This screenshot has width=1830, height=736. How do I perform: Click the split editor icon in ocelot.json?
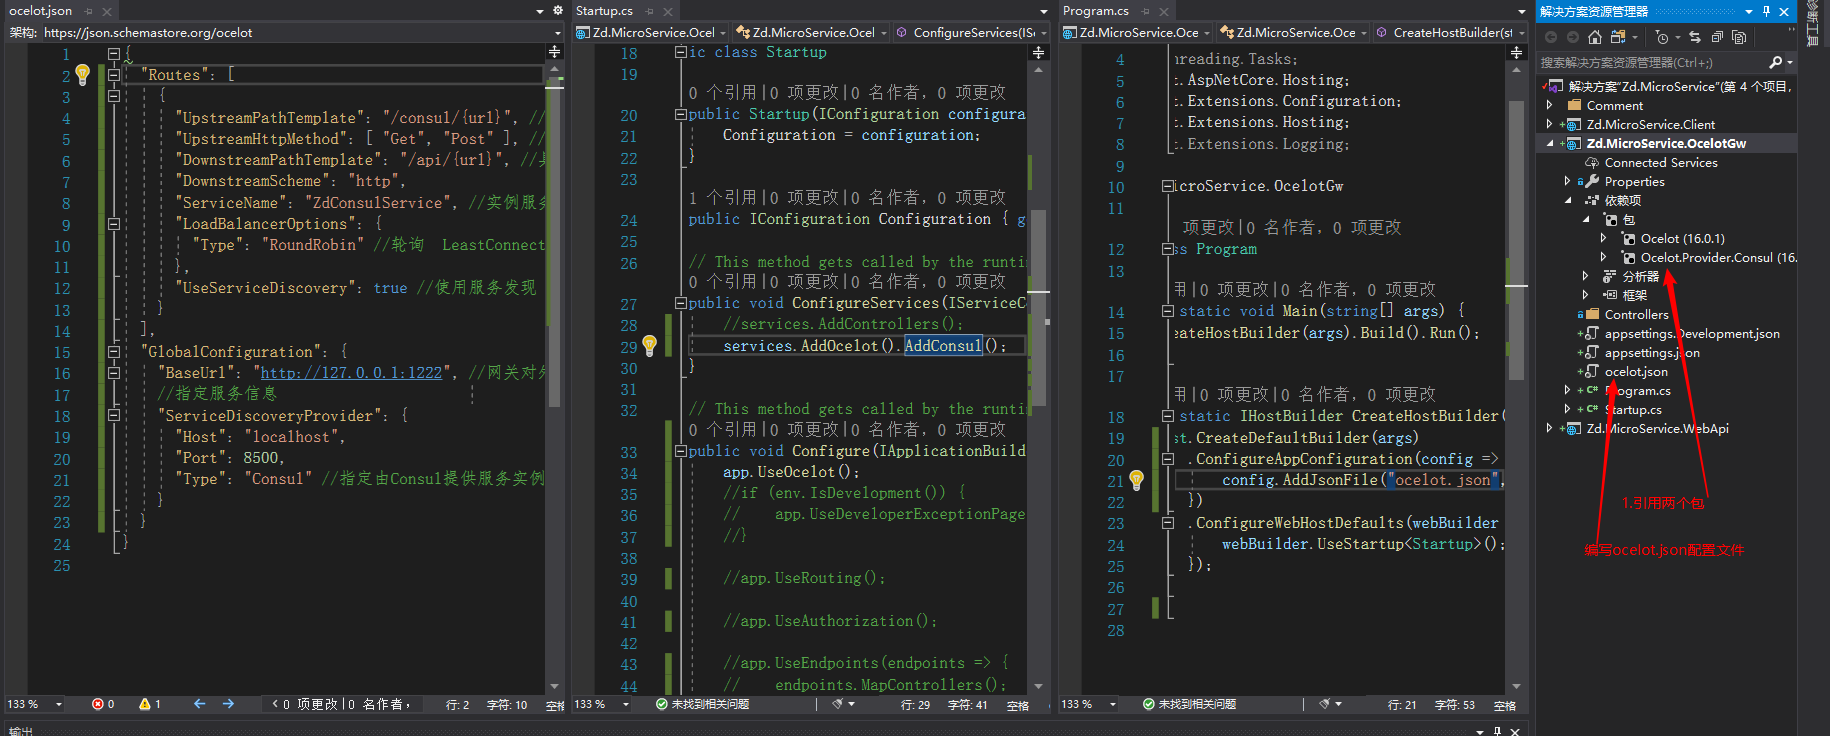pos(555,52)
